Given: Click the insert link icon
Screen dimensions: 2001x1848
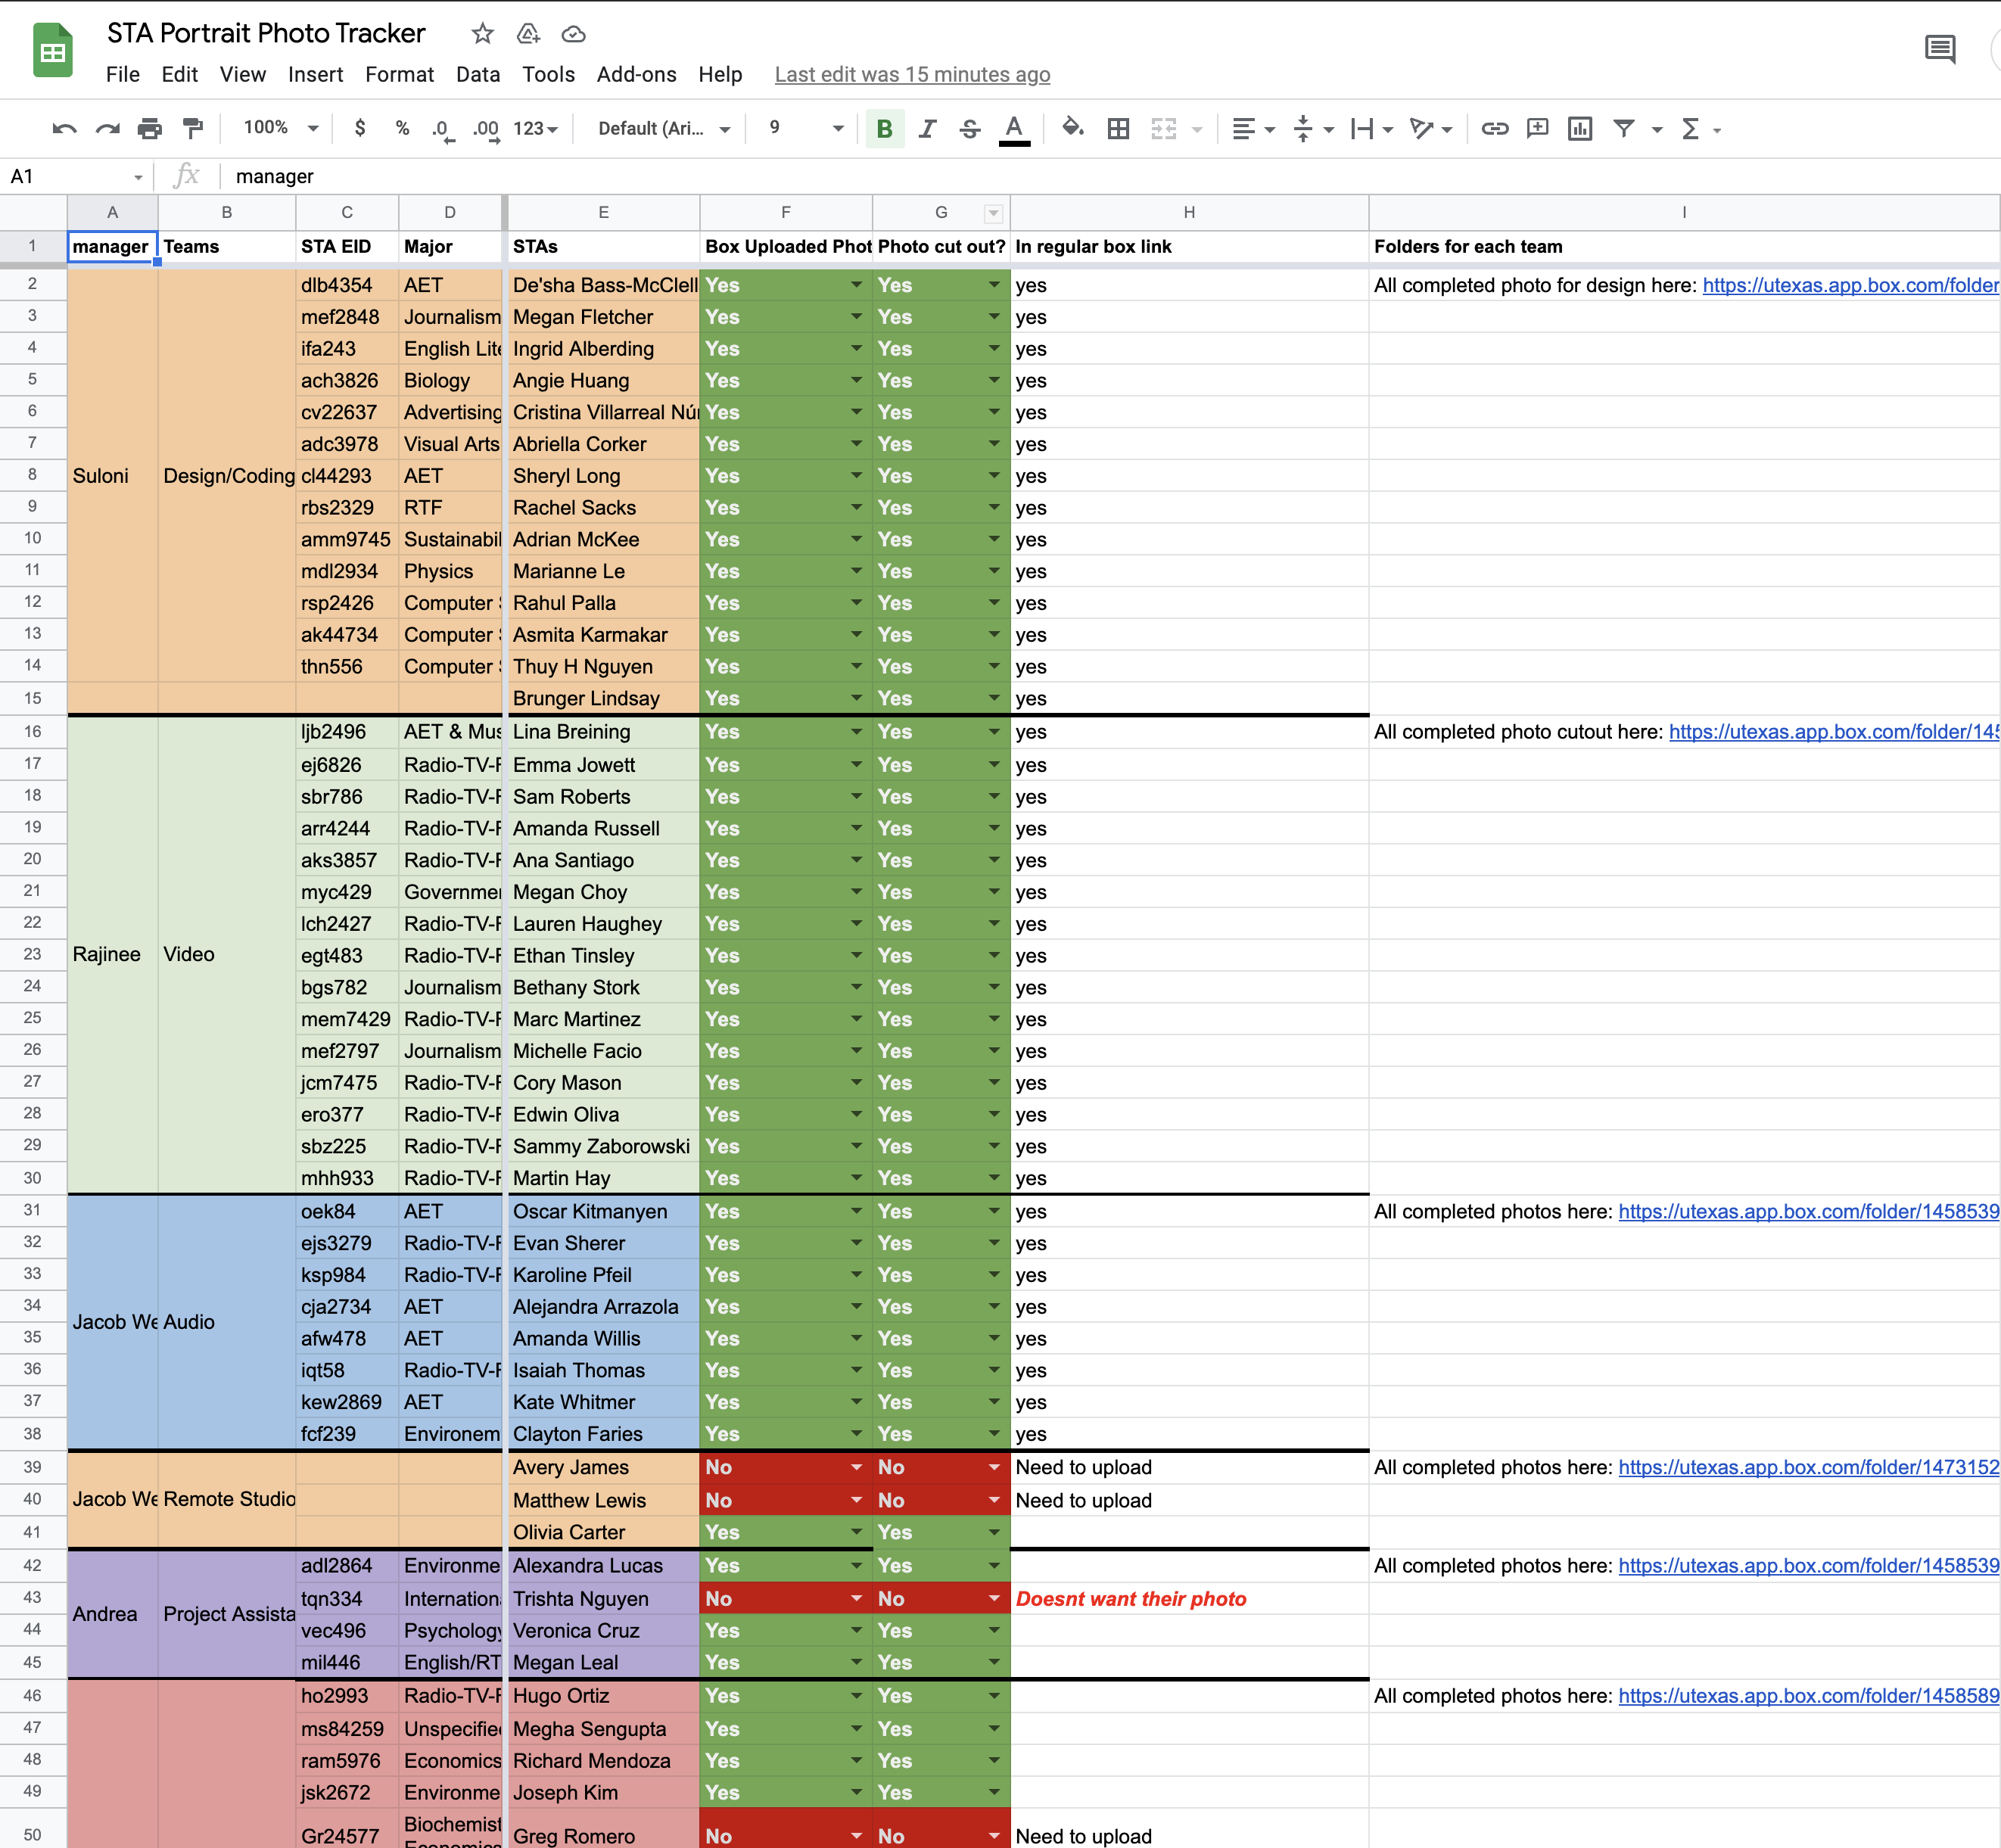Looking at the screenshot, I should [1494, 128].
